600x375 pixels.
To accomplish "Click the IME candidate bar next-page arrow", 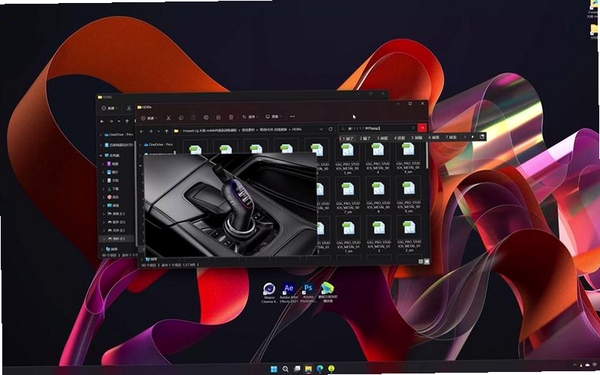I will (x=473, y=137).
